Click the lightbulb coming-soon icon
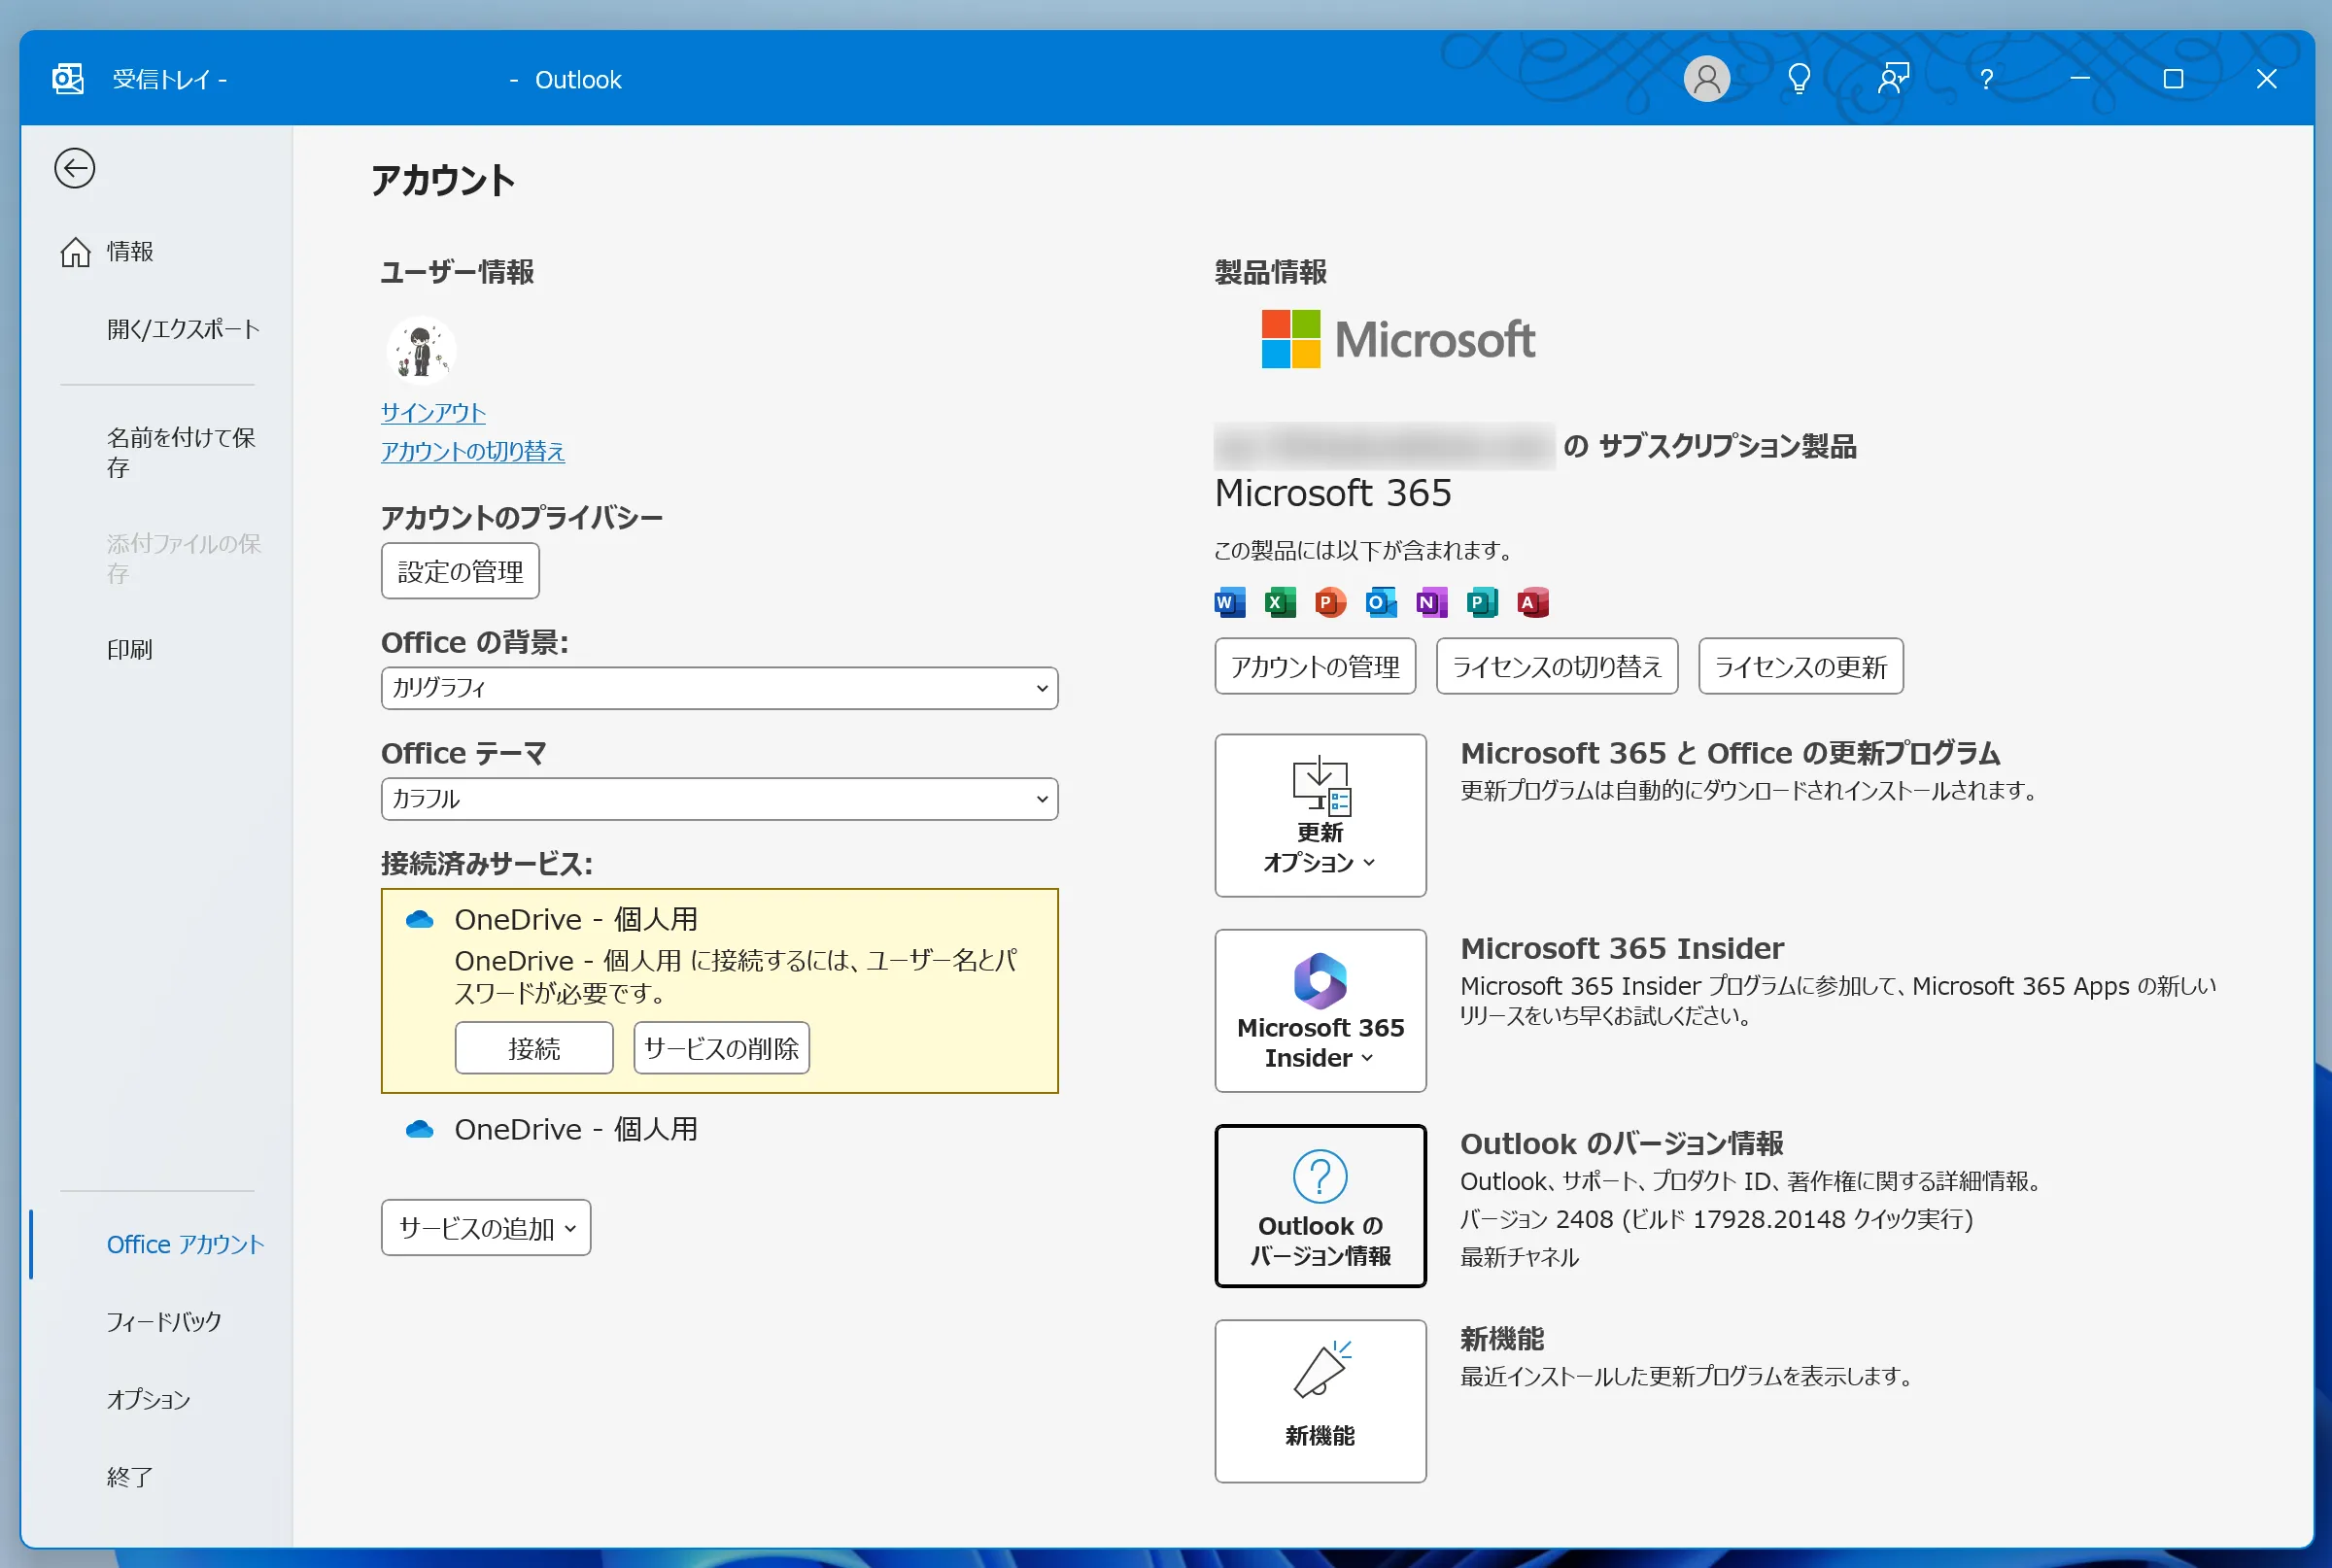This screenshot has width=2332, height=1568. tap(1799, 79)
